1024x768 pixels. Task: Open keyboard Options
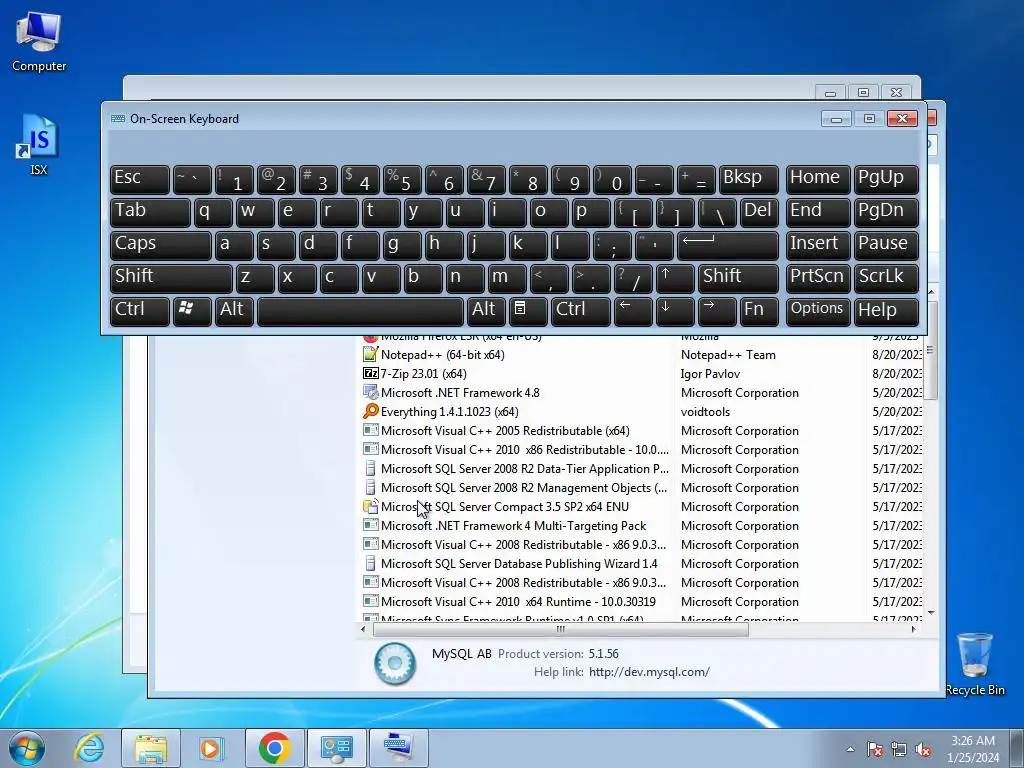tap(818, 311)
